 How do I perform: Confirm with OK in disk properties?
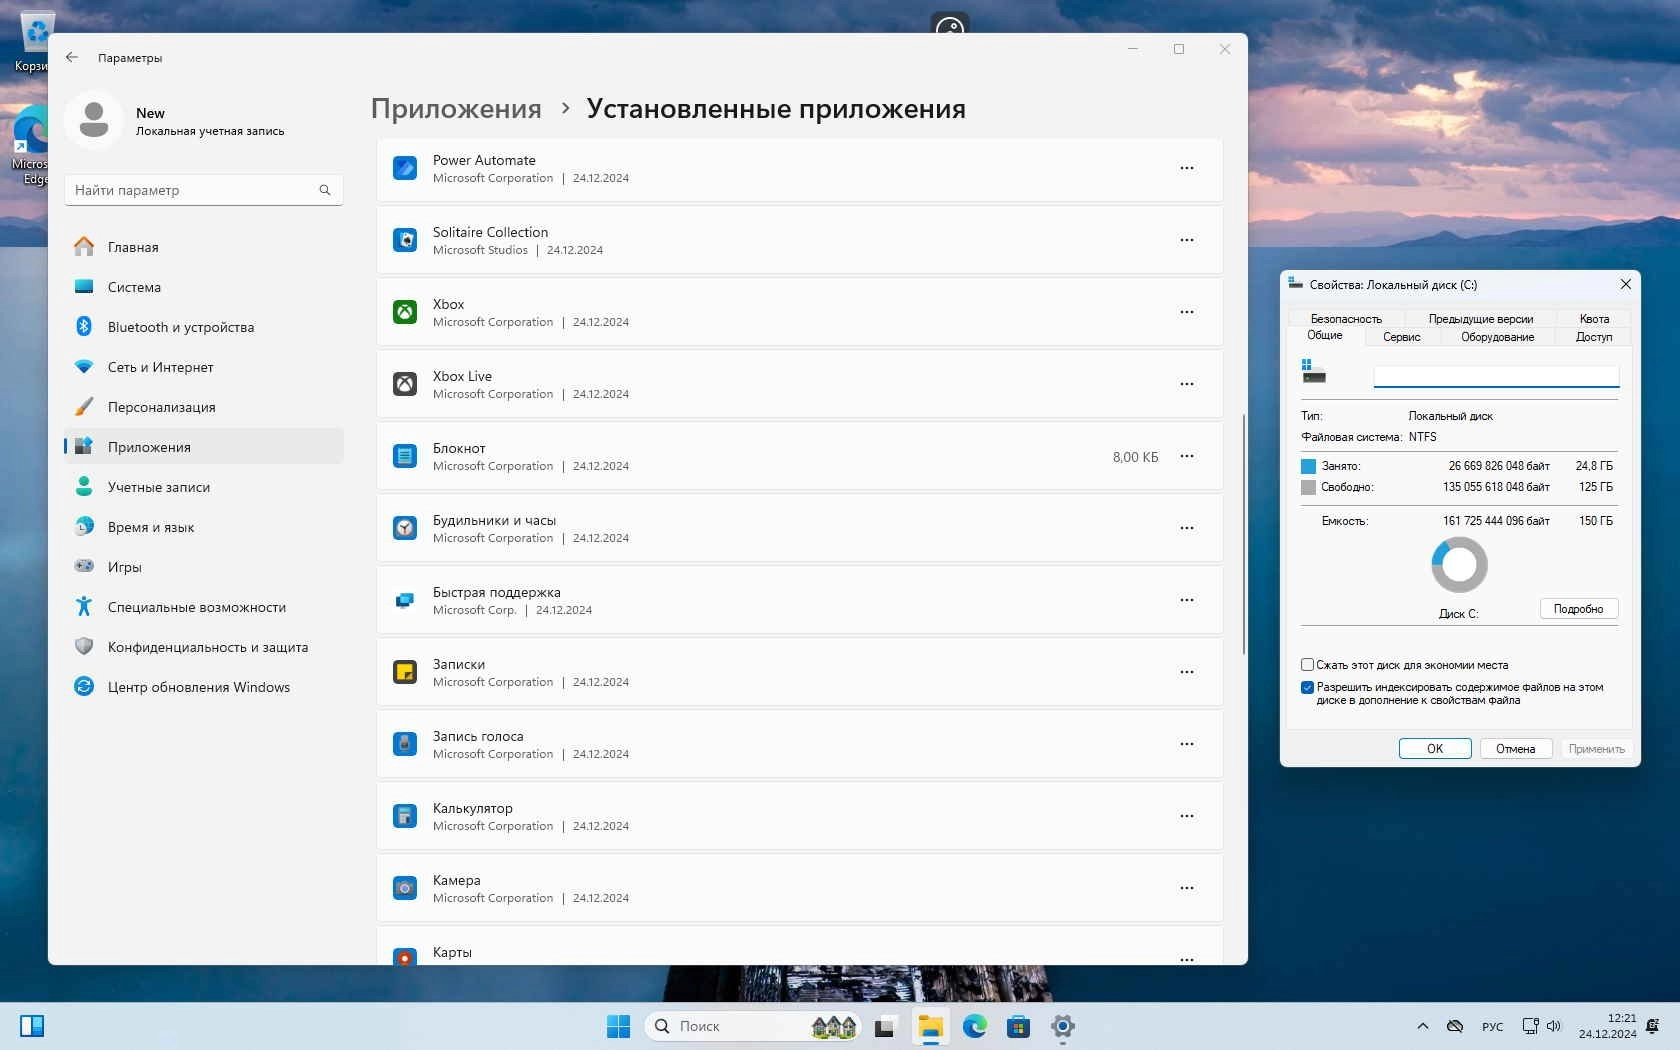click(x=1435, y=749)
